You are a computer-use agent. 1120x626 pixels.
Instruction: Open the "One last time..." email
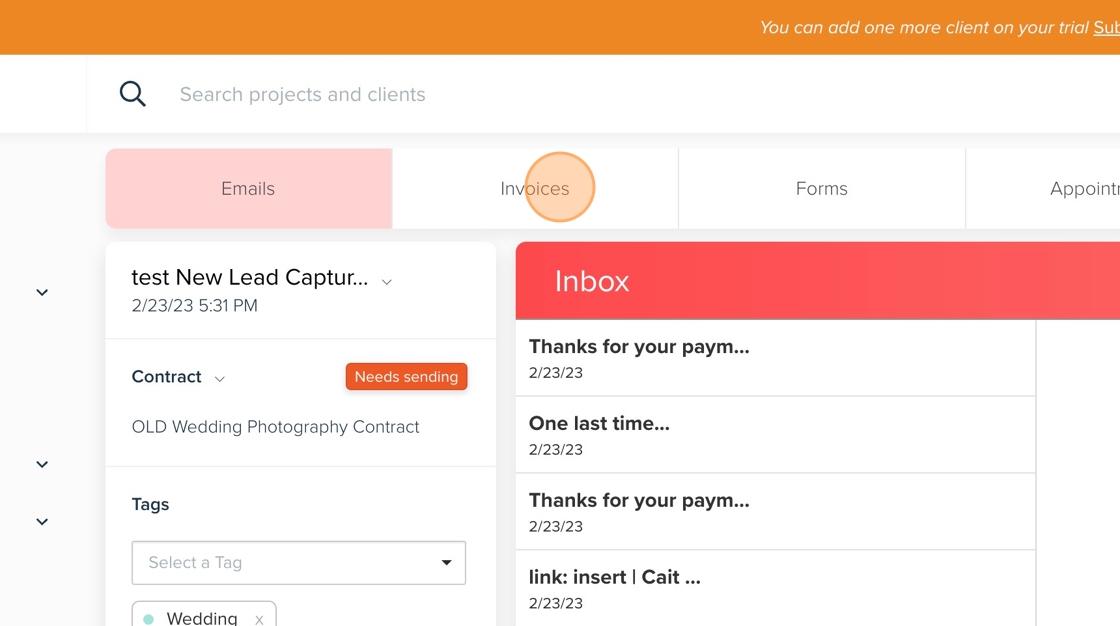coord(599,434)
